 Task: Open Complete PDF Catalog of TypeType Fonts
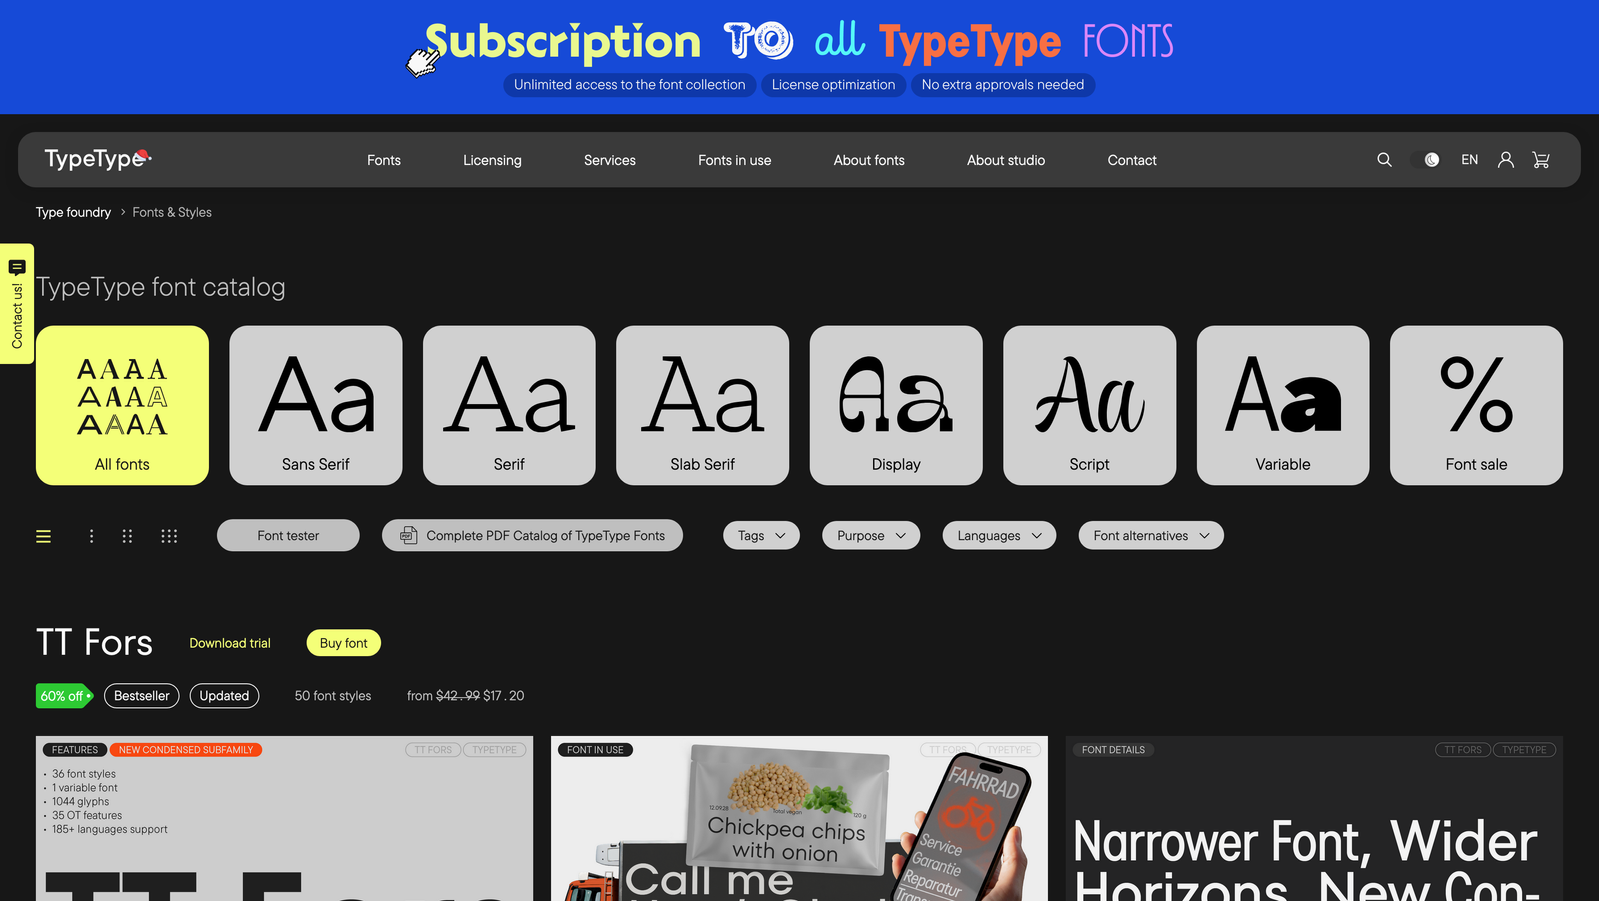point(532,535)
